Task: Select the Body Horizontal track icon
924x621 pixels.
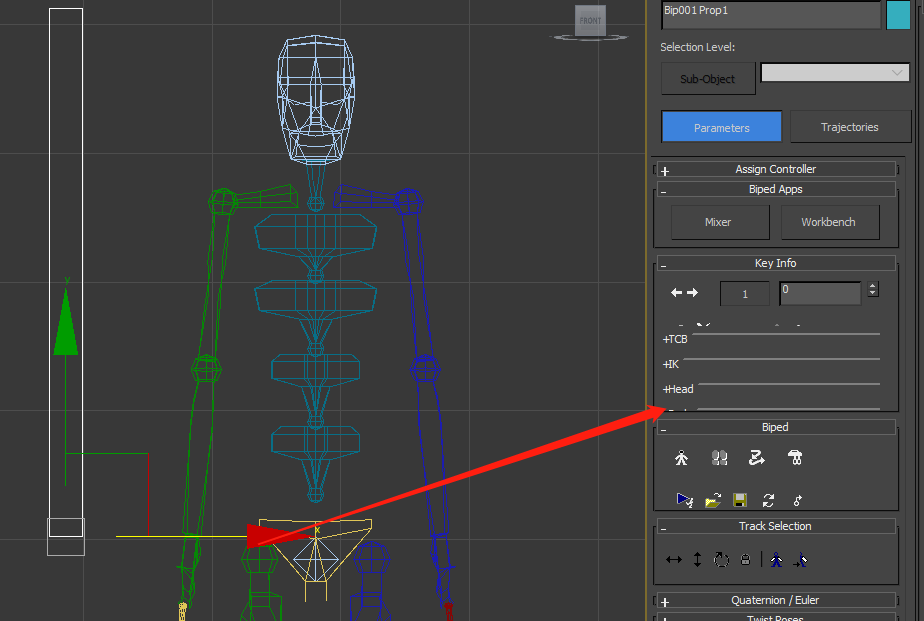Action: point(674,560)
